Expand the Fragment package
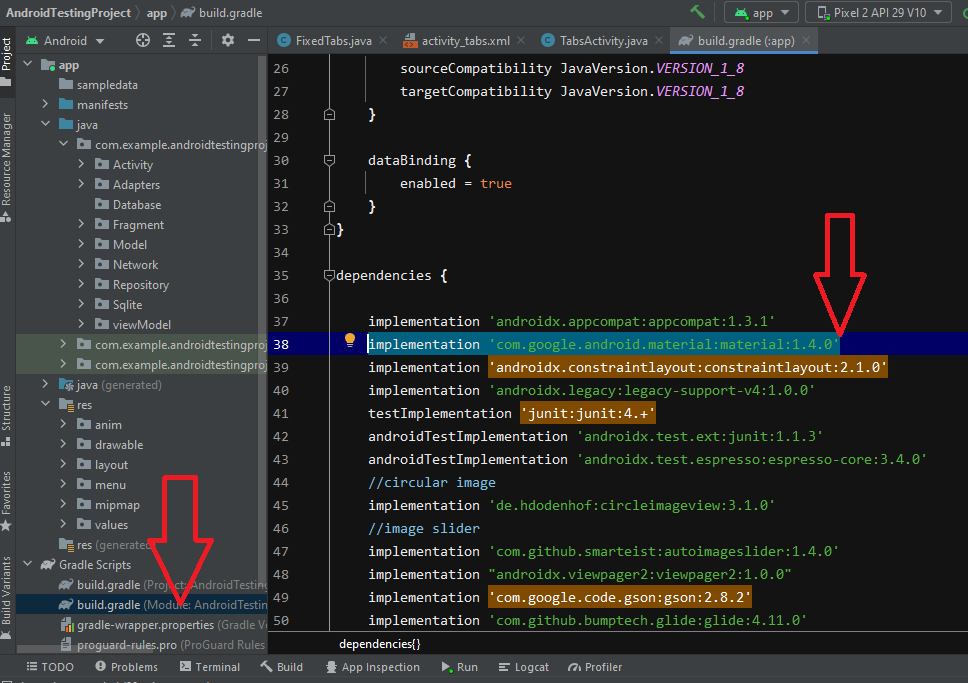Viewport: 968px width, 683px height. pos(81,224)
